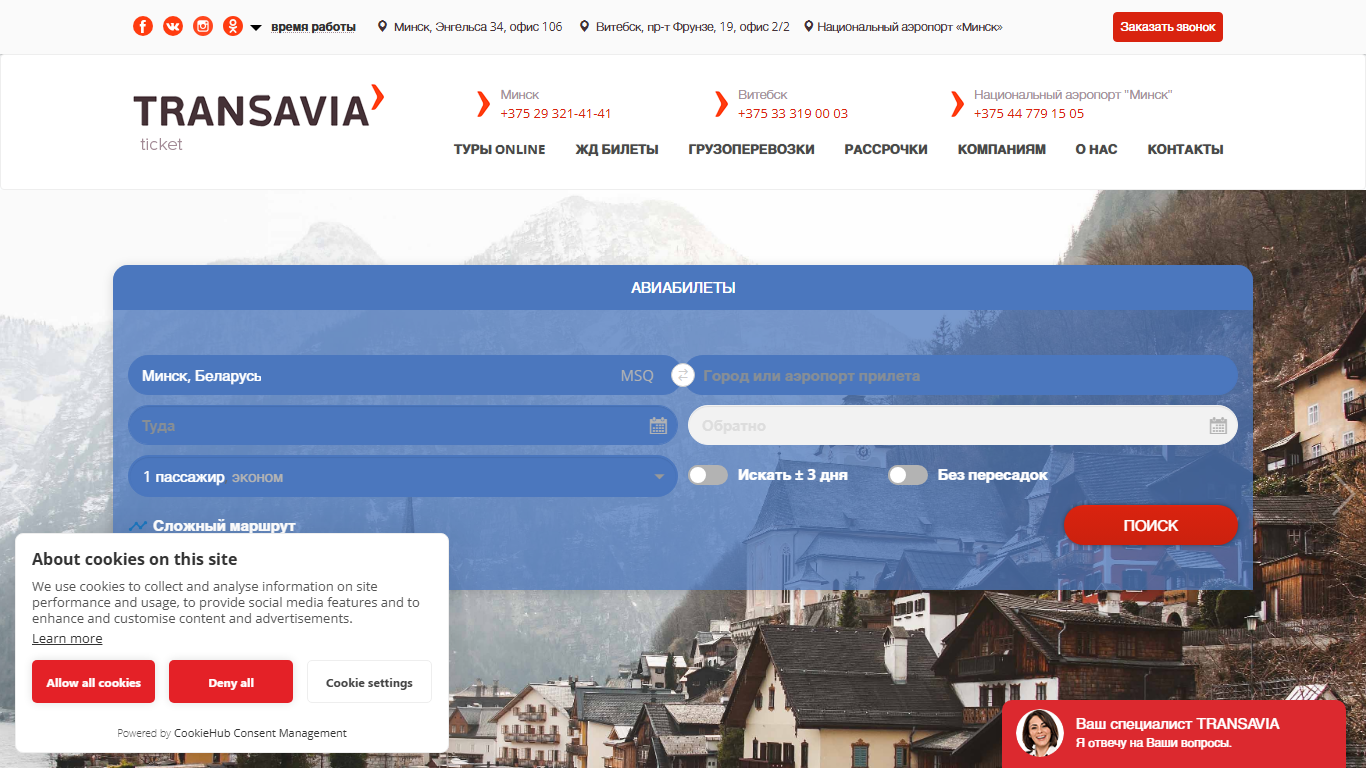Toggle 'Искать ± 3 дня' switch
The image size is (1366, 768).
708,475
